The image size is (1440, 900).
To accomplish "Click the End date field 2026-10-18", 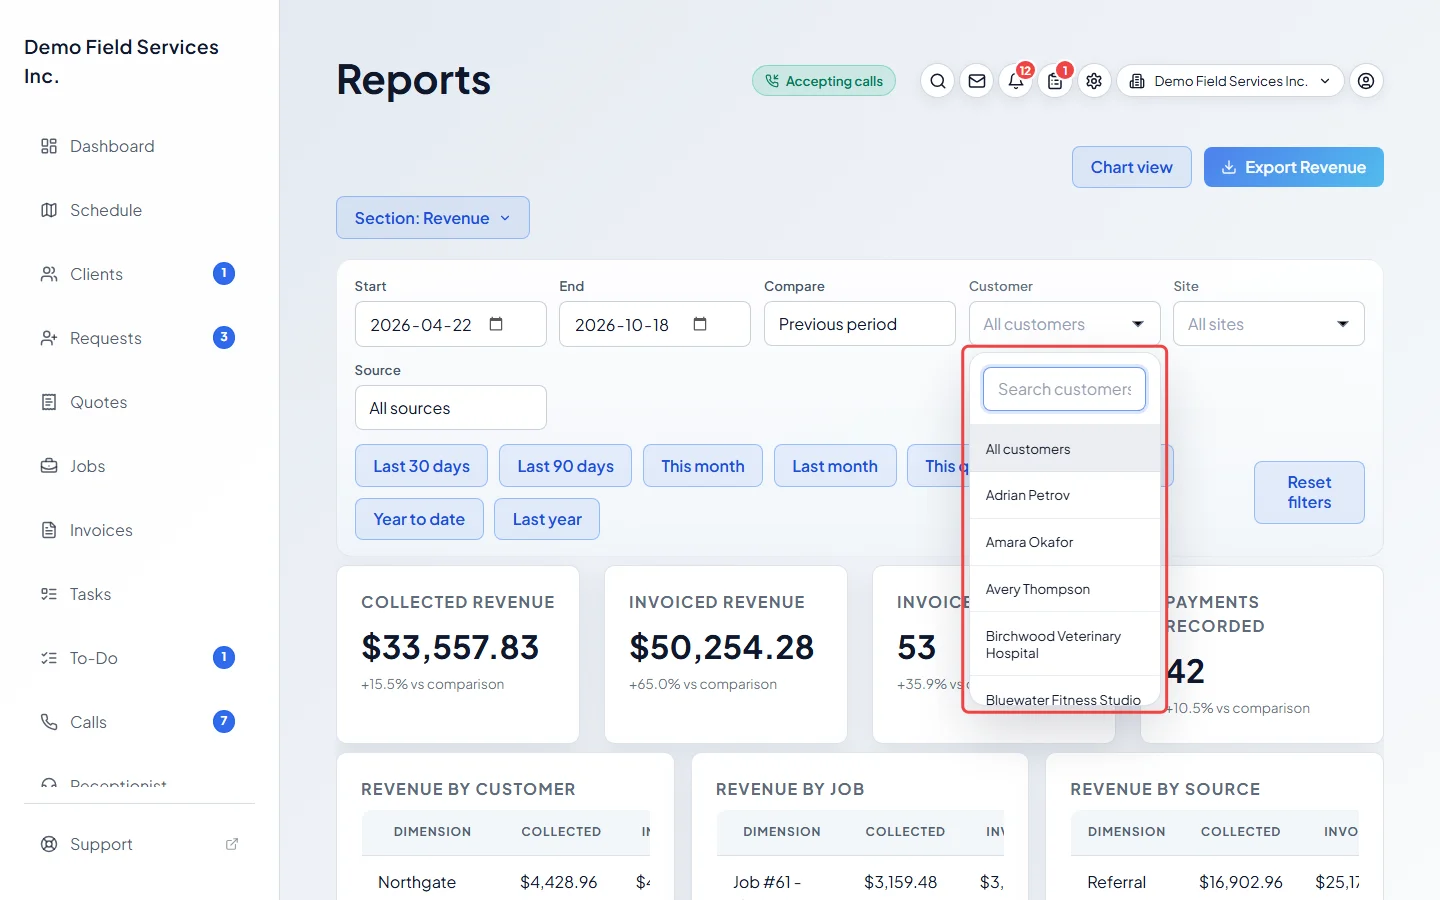I will coord(655,324).
